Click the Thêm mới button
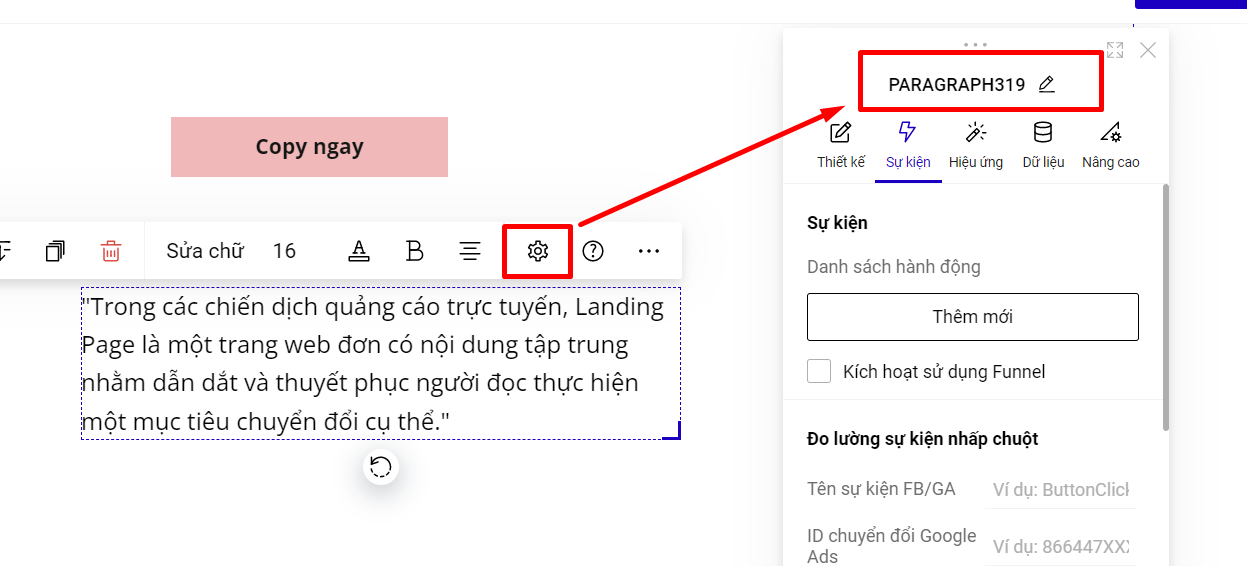Screen dimensions: 1247x566 (x=972, y=317)
